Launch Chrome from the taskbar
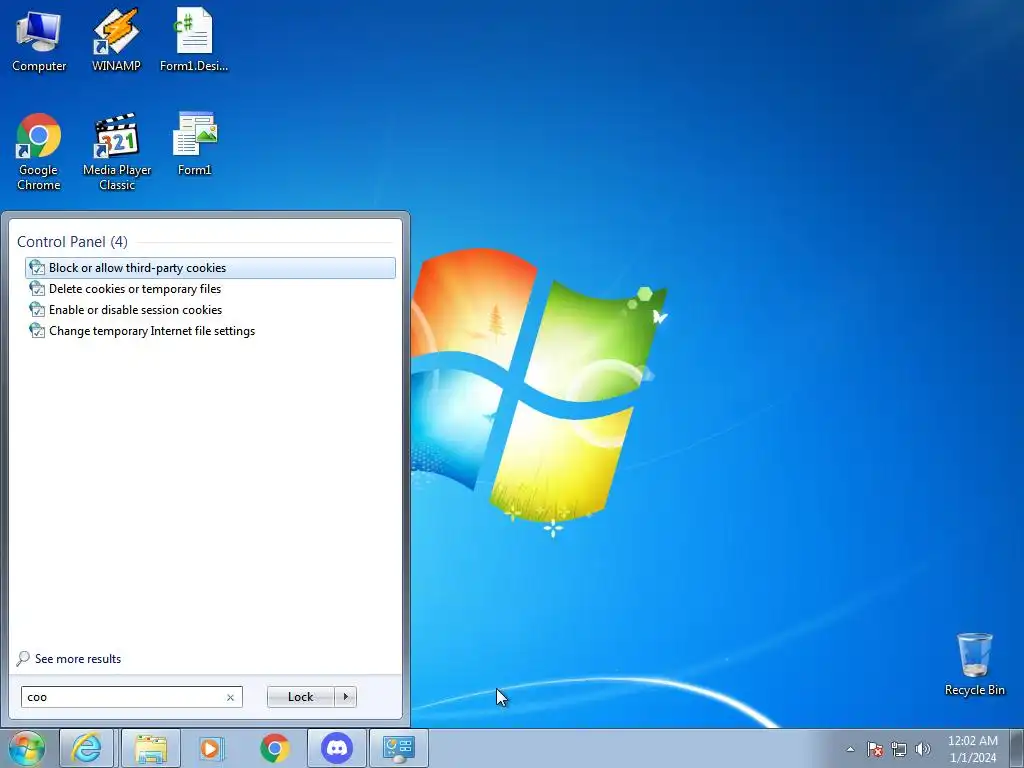 point(274,748)
